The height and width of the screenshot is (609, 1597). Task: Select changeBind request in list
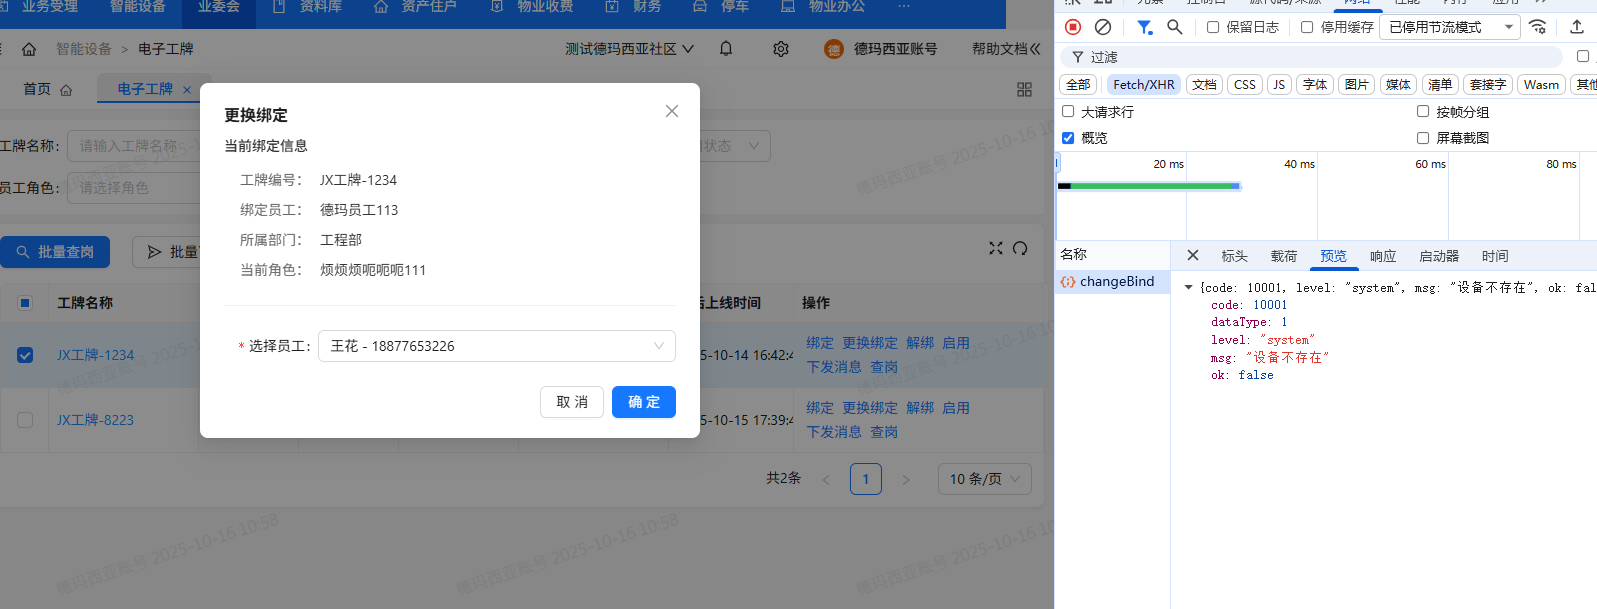pos(1113,282)
